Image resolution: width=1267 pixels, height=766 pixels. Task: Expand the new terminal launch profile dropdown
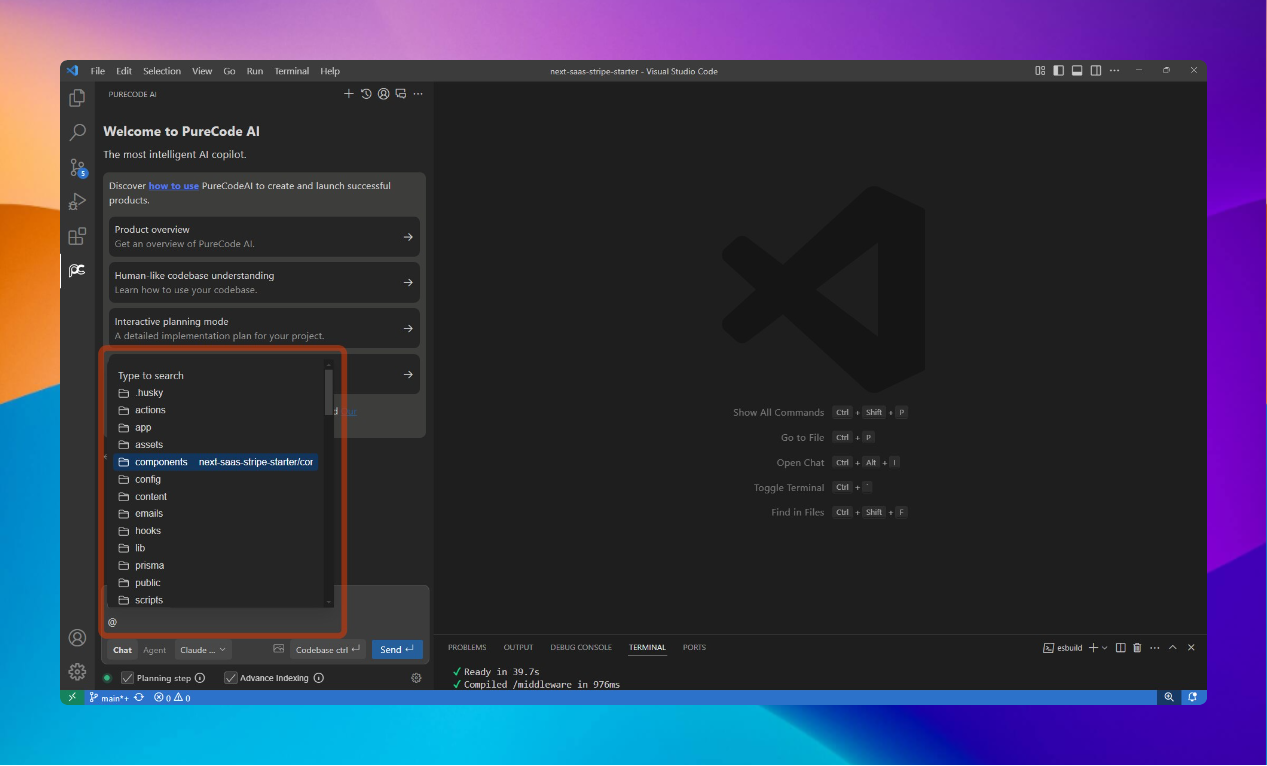click(1105, 648)
